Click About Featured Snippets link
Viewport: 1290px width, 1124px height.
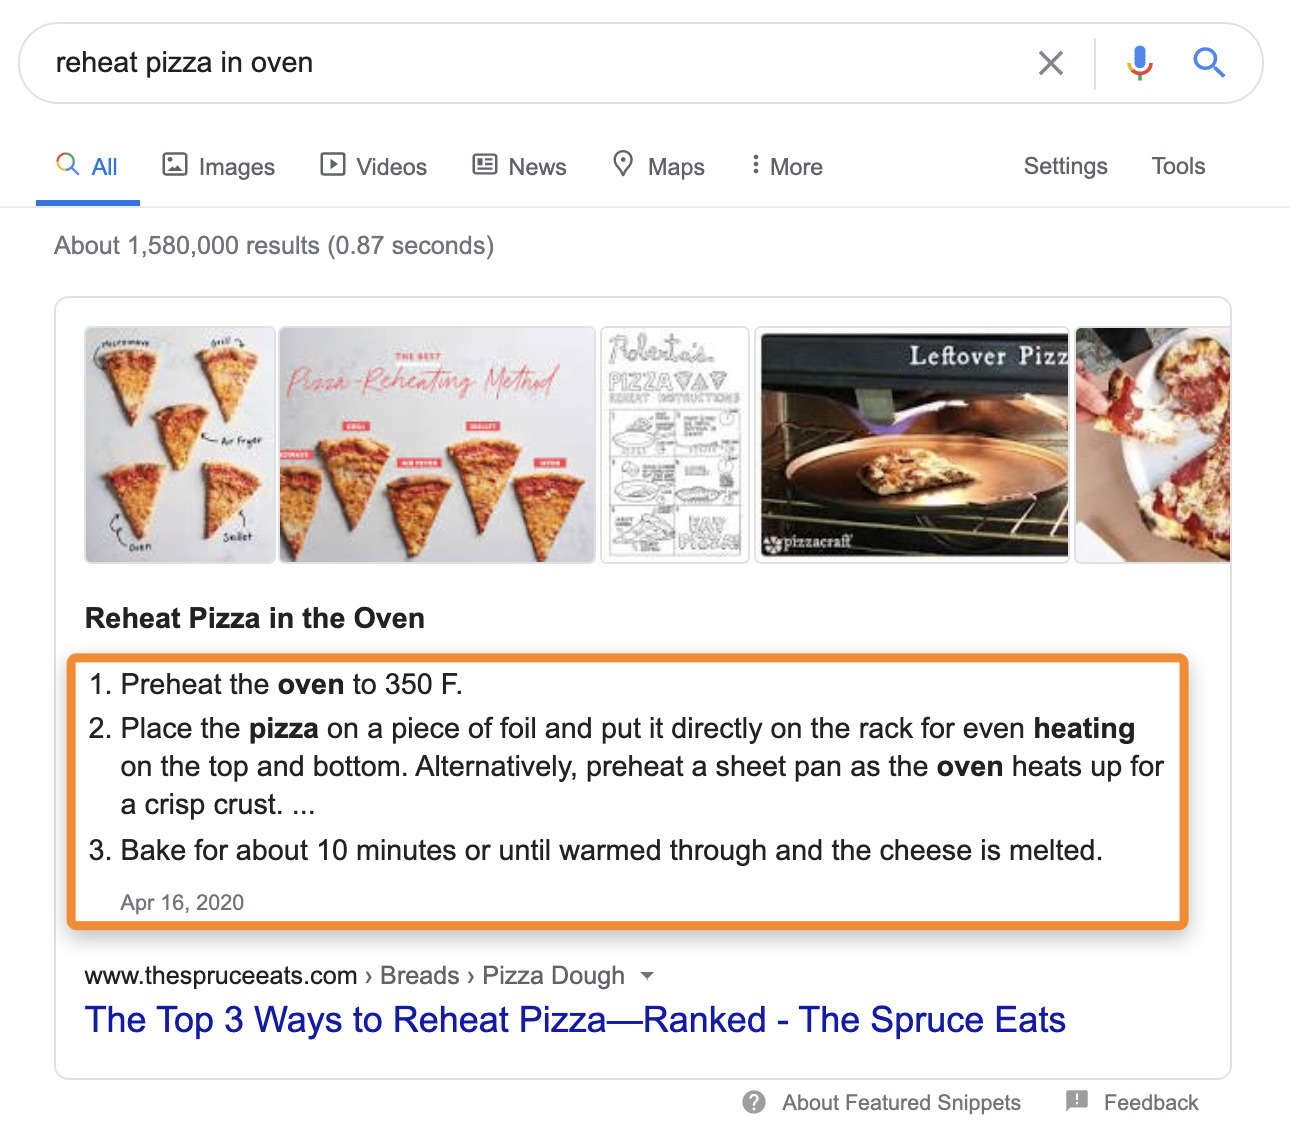901,1102
